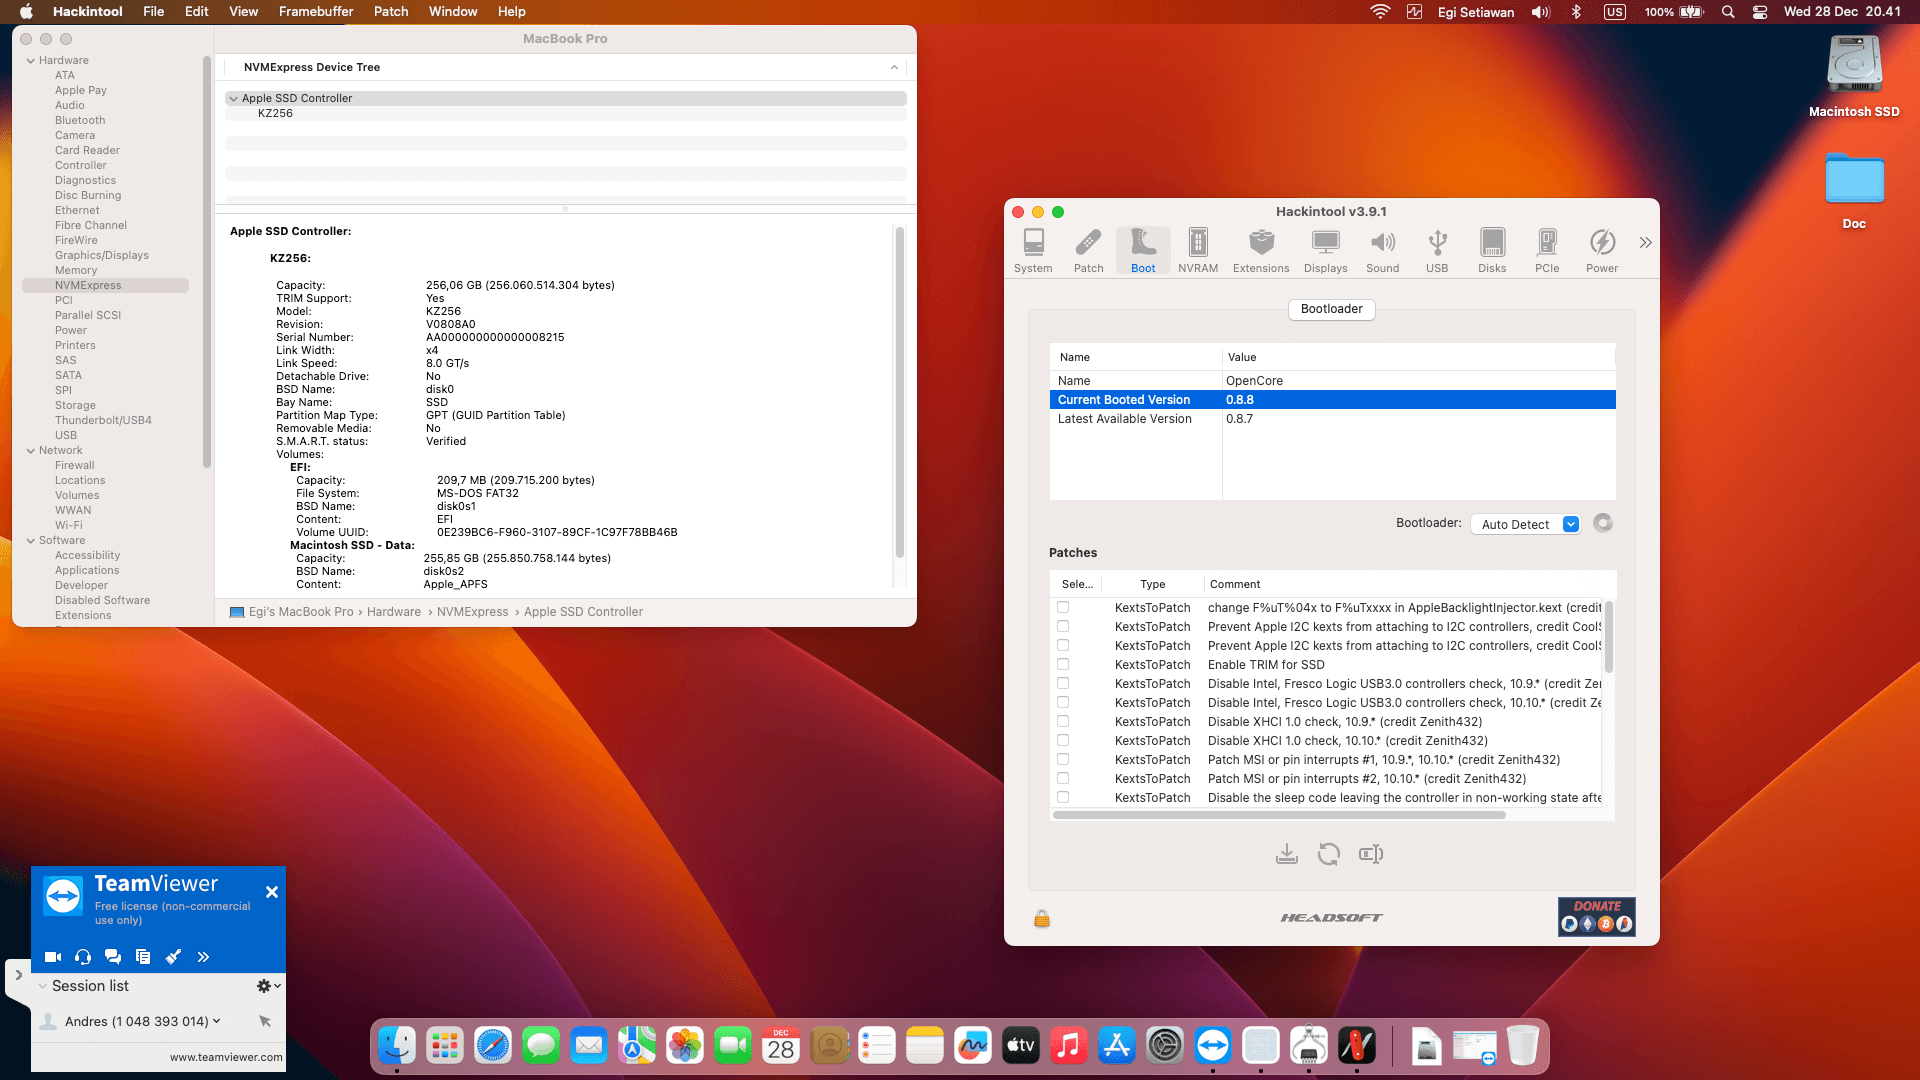Click the www.teamviewer.com link
The image size is (1920, 1080).
[x=225, y=1057]
